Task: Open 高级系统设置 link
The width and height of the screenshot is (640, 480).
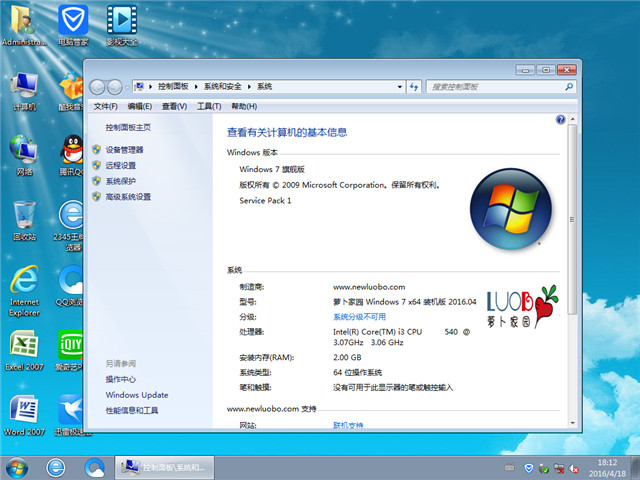Action: point(128,197)
